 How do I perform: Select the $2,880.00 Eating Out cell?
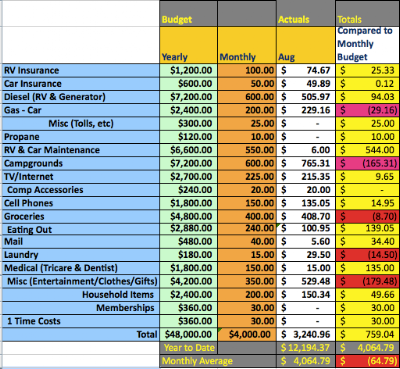coord(189,229)
